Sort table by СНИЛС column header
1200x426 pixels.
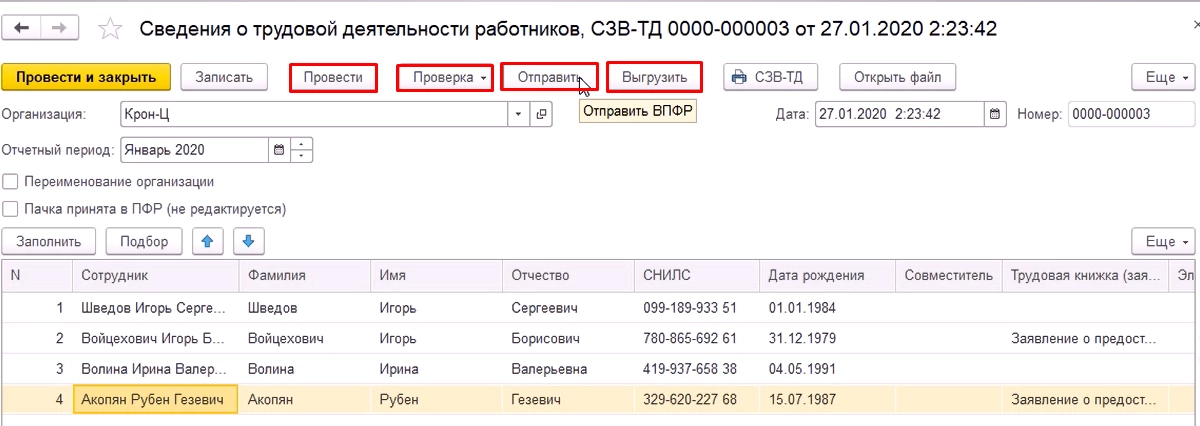point(667,276)
